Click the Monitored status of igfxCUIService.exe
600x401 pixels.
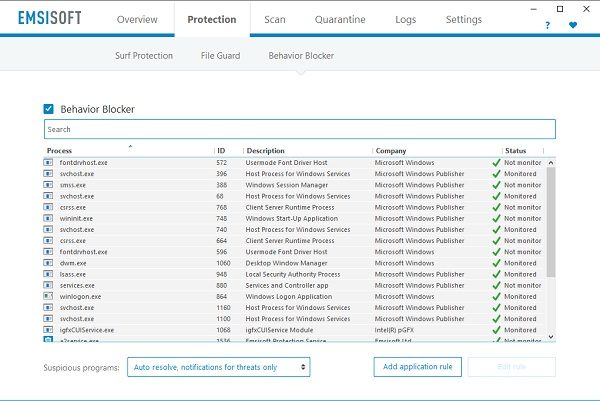[520, 329]
